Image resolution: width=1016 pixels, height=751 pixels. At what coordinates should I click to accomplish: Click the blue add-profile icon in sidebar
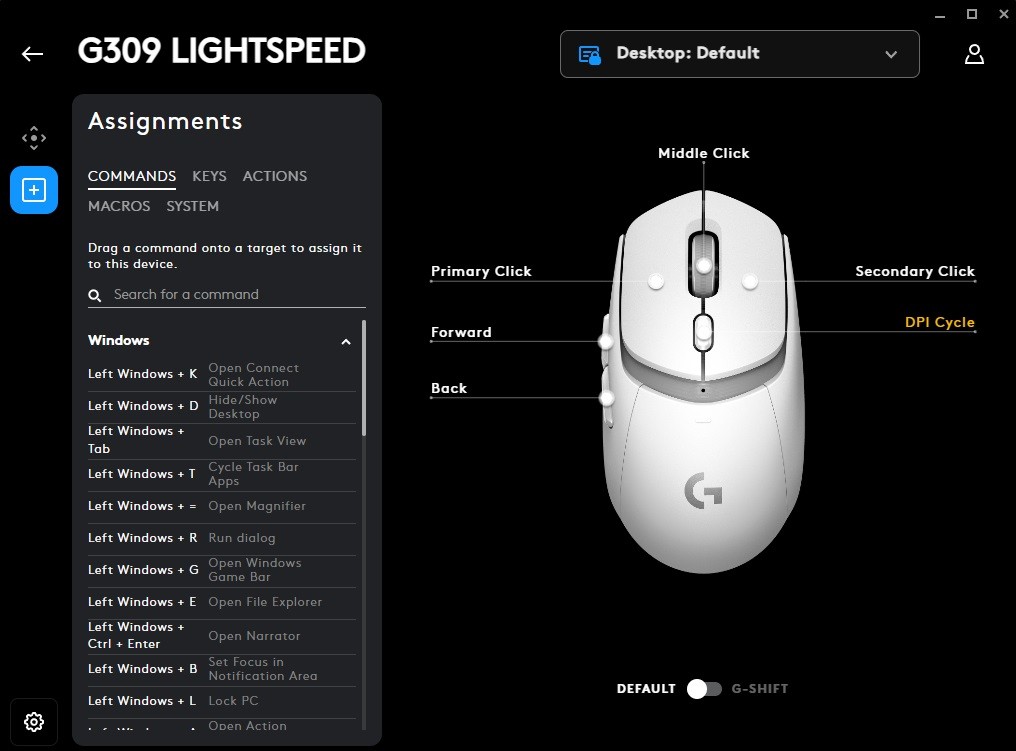(x=34, y=190)
